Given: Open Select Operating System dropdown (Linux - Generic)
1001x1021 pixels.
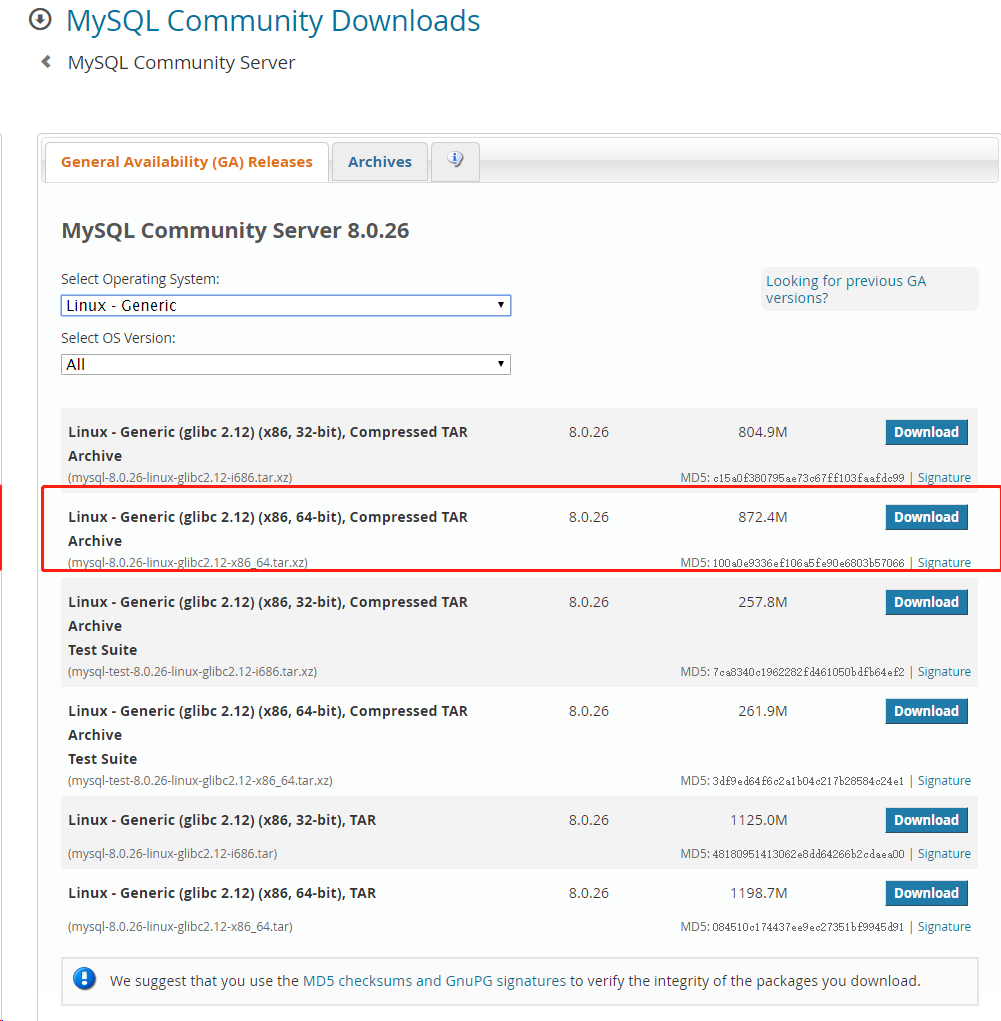Looking at the screenshot, I should point(286,305).
